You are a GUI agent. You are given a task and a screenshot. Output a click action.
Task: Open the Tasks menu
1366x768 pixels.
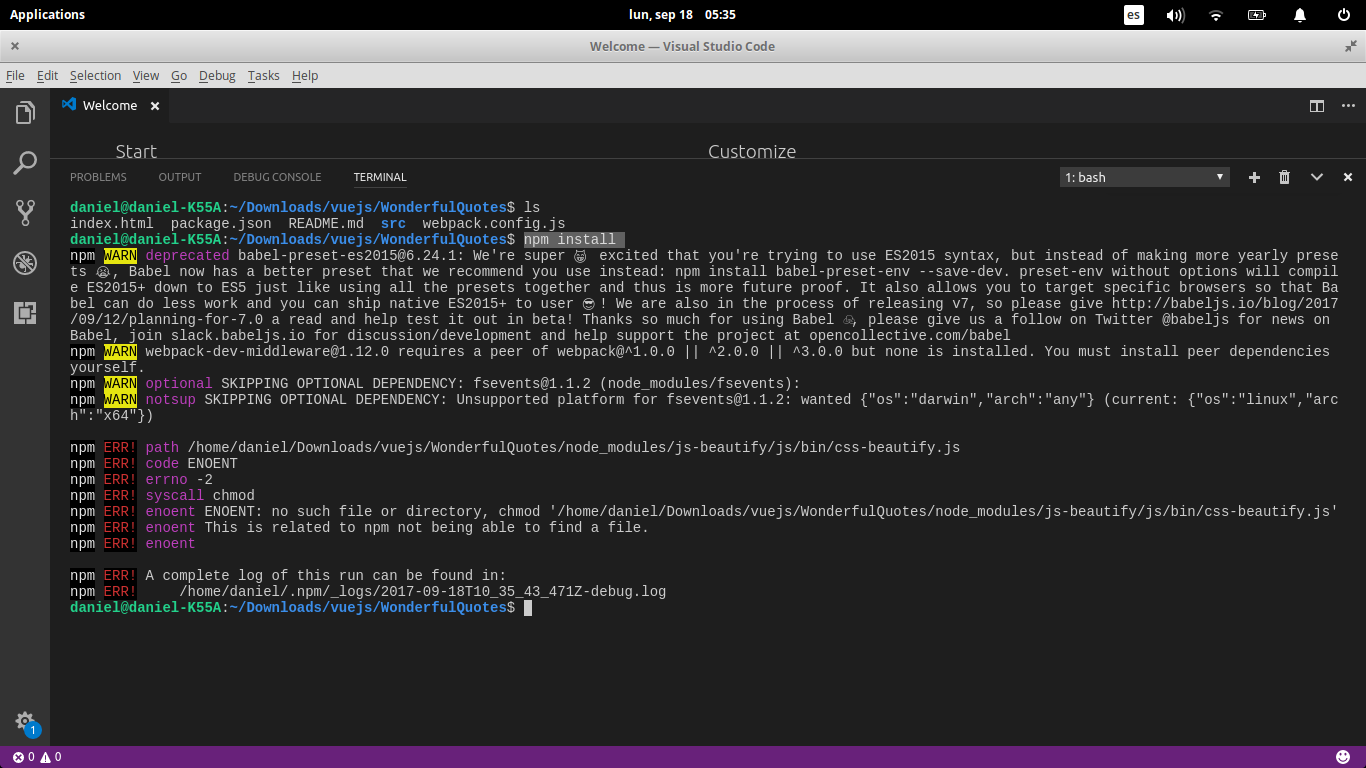[264, 75]
